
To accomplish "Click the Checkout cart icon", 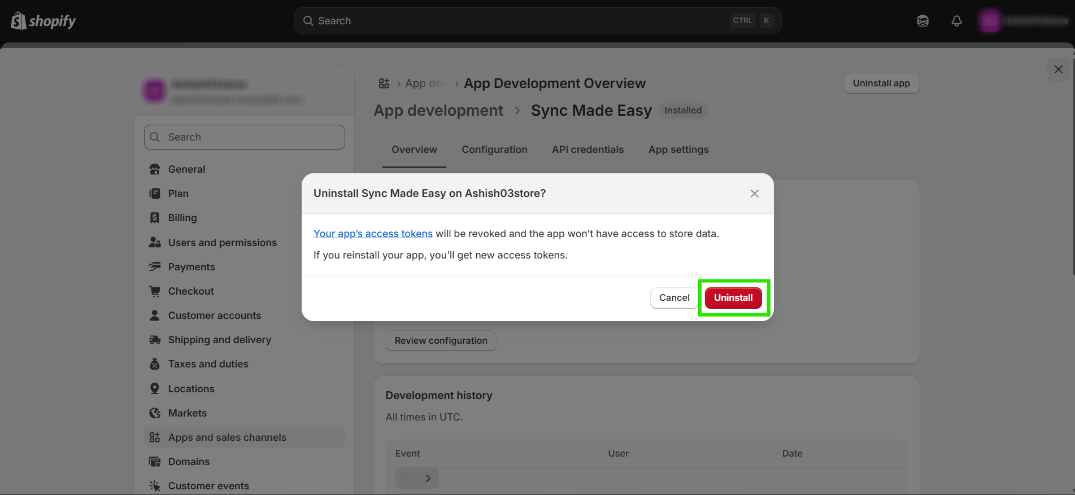I will pos(155,291).
